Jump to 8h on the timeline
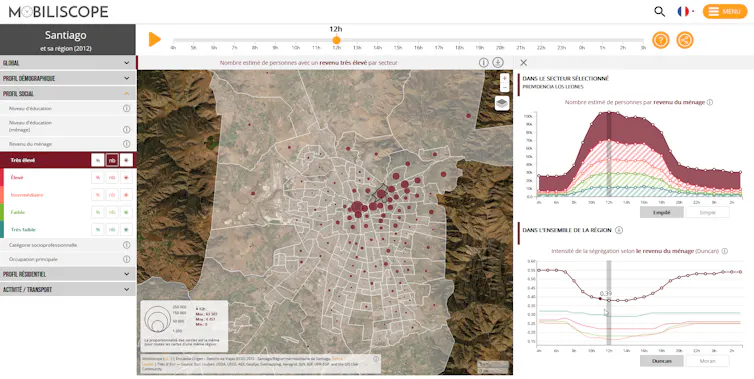Viewport: 754px width, 379px height. pos(255,48)
